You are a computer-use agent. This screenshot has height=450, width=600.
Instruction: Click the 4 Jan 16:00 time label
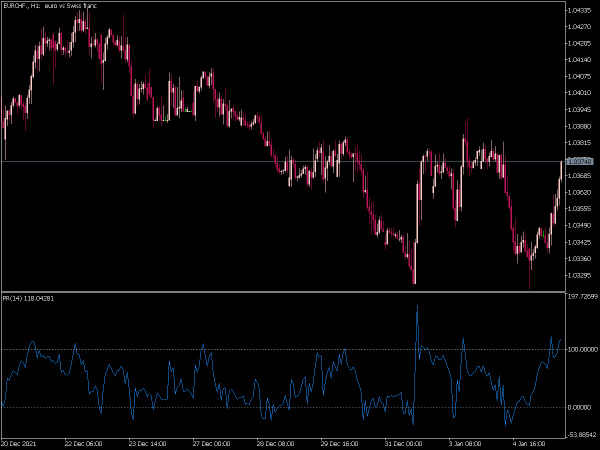pos(529,444)
